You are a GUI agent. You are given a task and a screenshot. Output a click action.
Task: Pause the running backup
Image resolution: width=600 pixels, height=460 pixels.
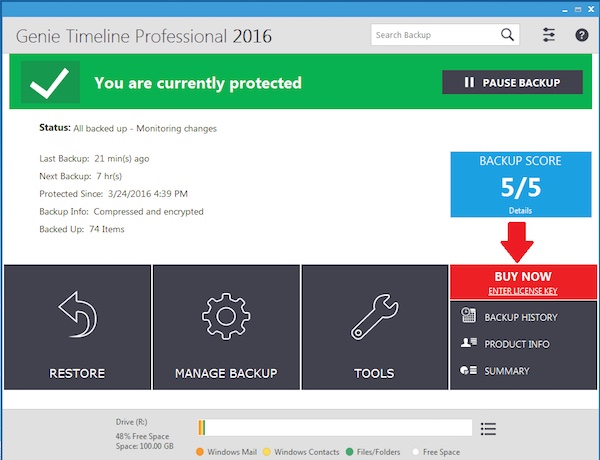(512, 82)
